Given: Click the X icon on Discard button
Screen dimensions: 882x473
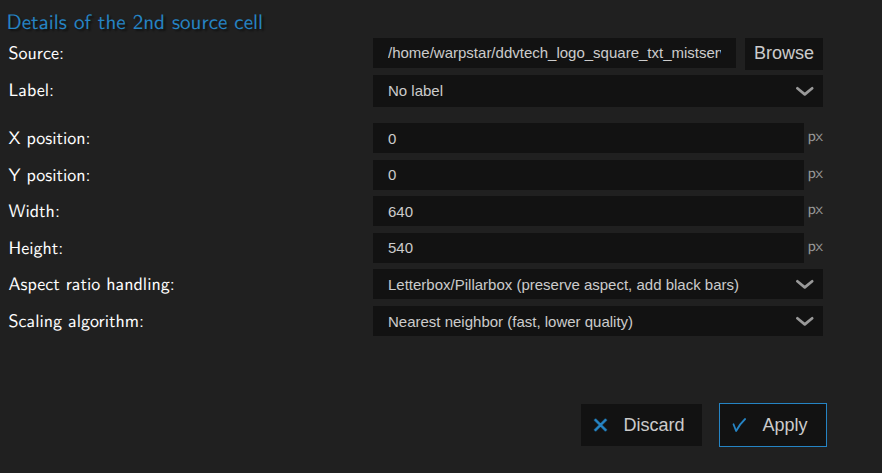Looking at the screenshot, I should (x=600, y=425).
